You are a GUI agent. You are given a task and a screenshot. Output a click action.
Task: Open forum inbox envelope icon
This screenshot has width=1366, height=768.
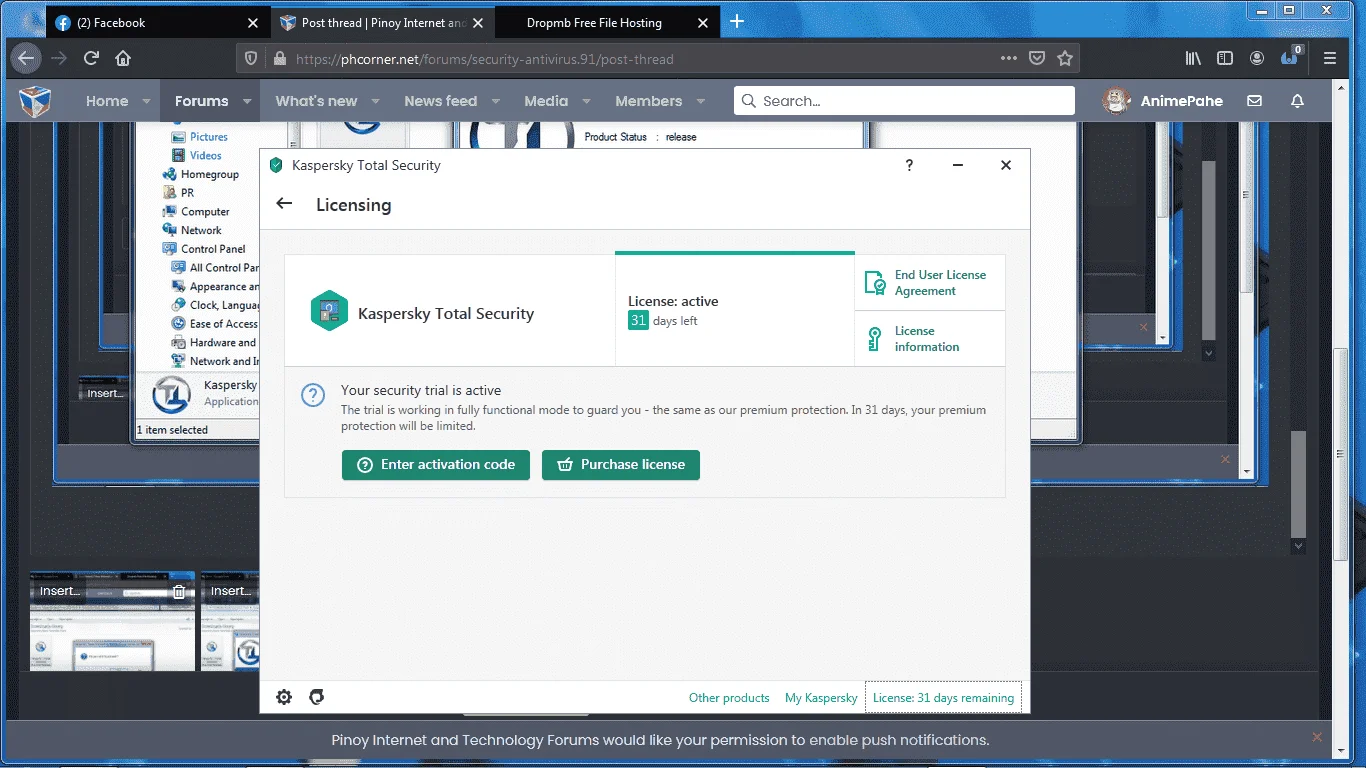[1254, 101]
